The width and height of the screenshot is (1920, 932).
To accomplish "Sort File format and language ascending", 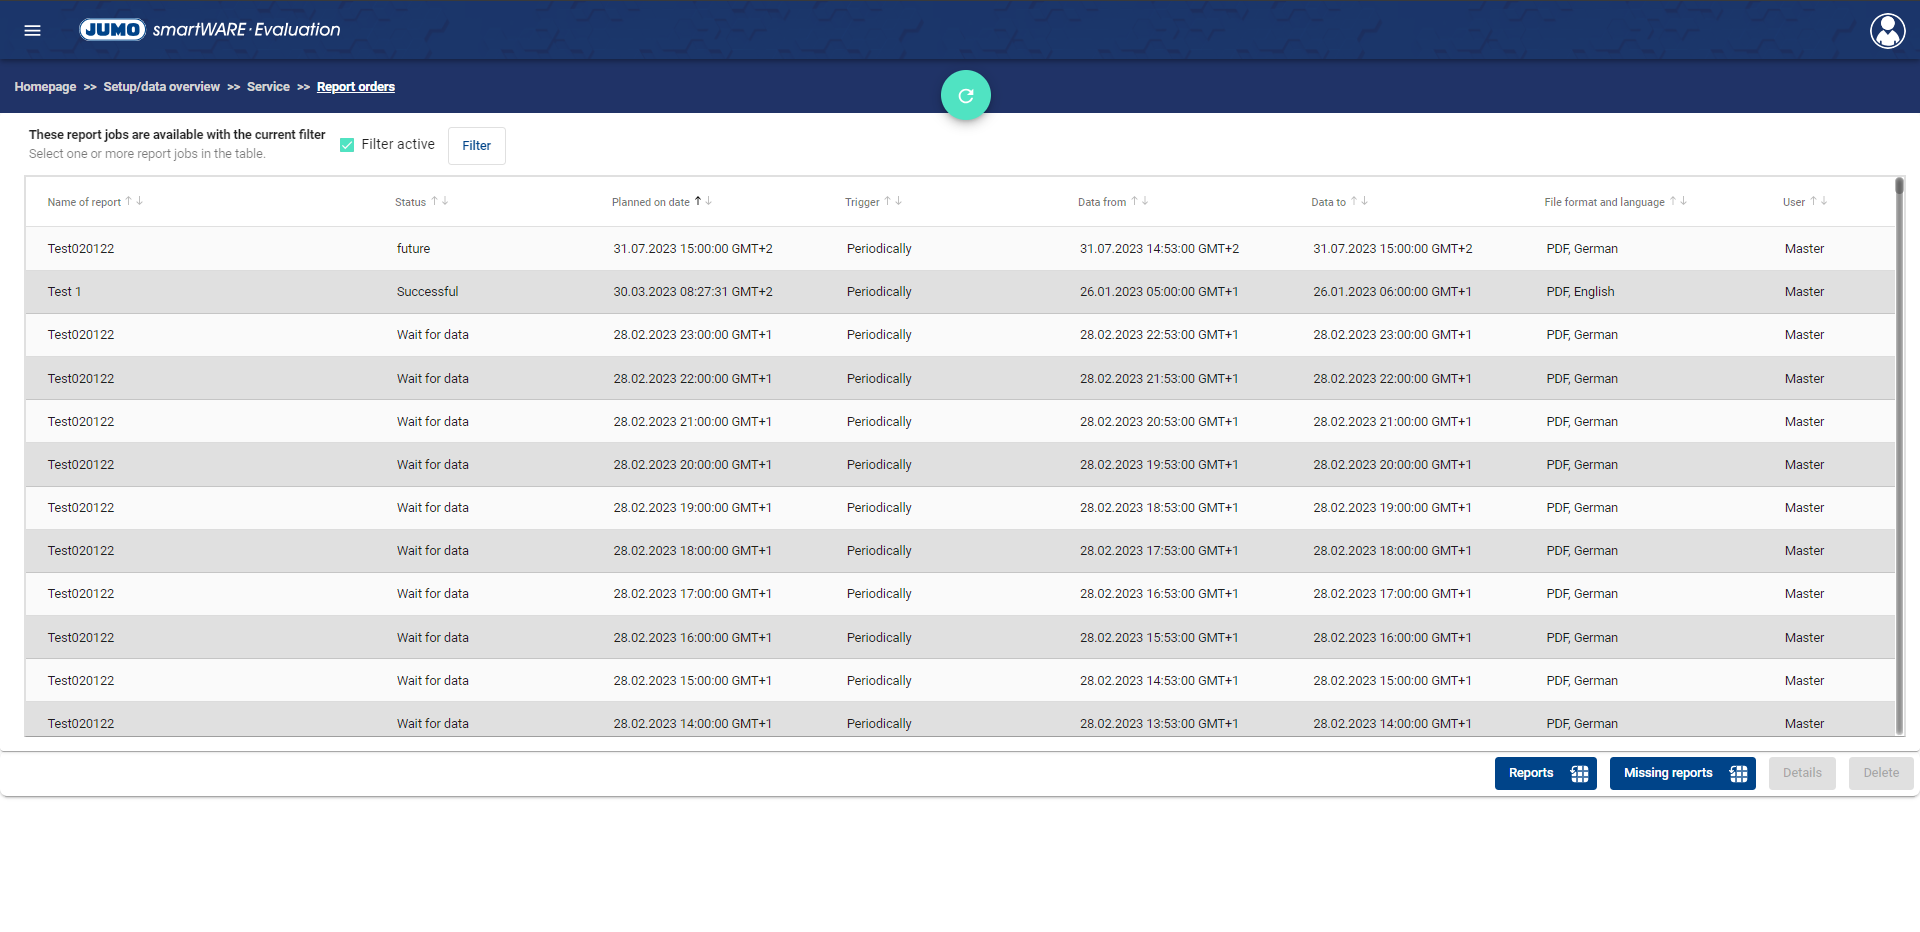I will pyautogui.click(x=1673, y=201).
